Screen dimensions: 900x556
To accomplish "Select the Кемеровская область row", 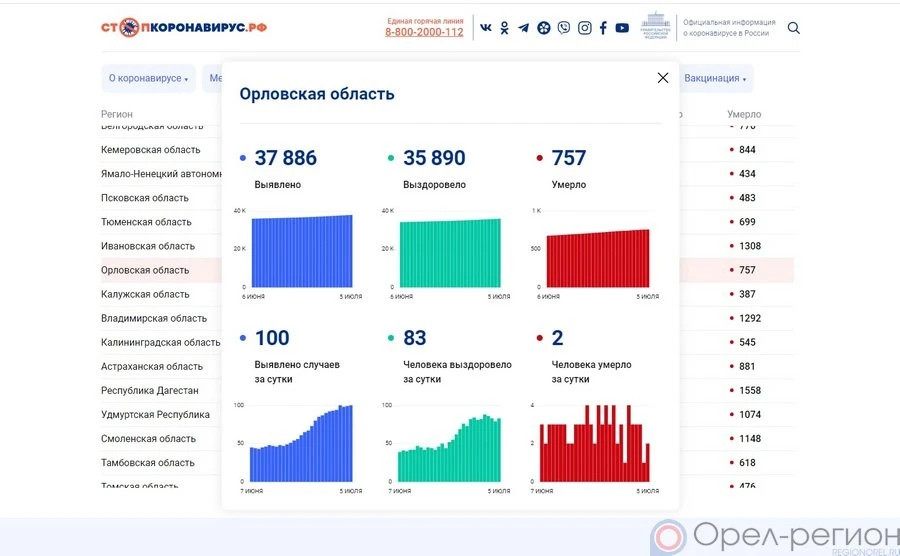I will coord(151,150).
